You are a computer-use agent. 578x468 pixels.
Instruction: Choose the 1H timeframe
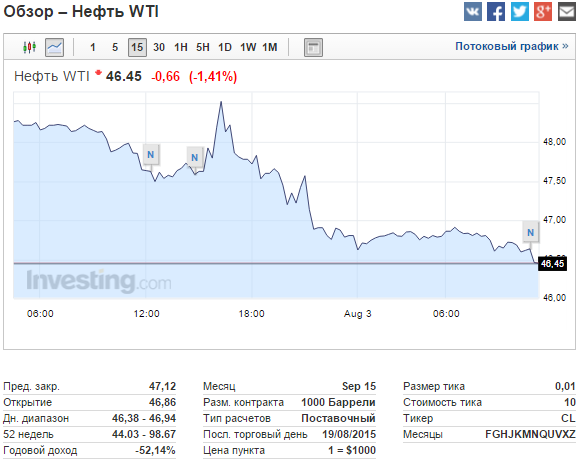181,47
